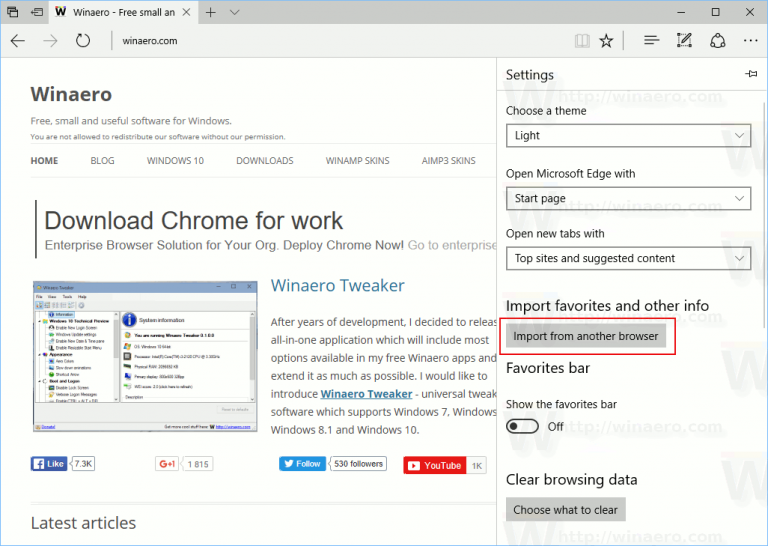Viewport: 768px width, 546px height.
Task: Close the Winaero tab
Action: (187, 12)
